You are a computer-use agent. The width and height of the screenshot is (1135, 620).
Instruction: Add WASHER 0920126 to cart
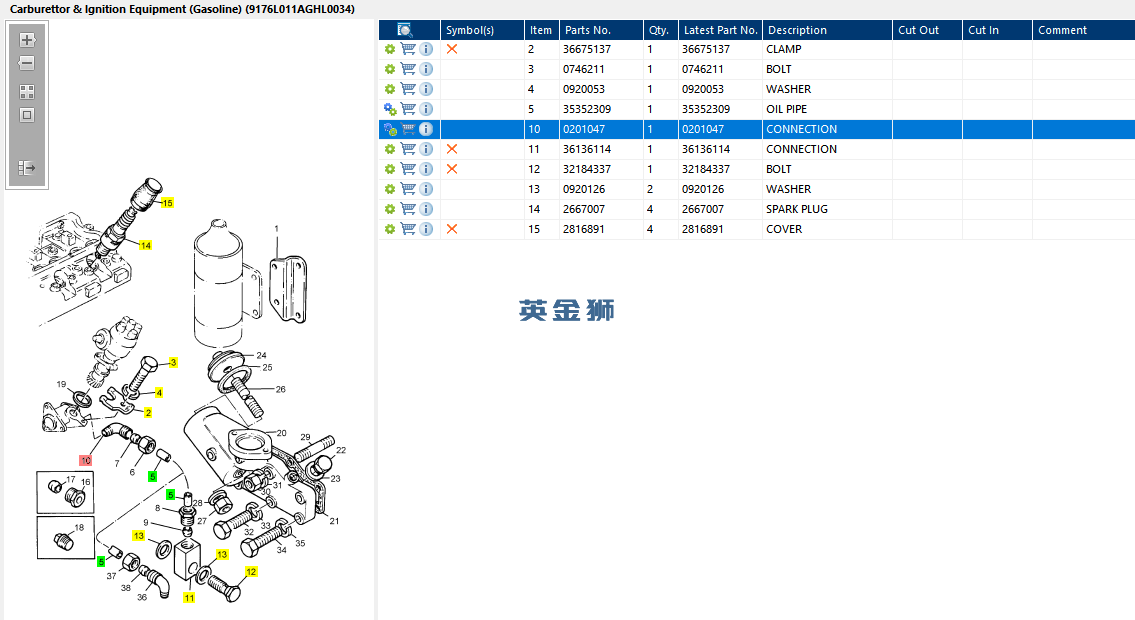pos(408,189)
